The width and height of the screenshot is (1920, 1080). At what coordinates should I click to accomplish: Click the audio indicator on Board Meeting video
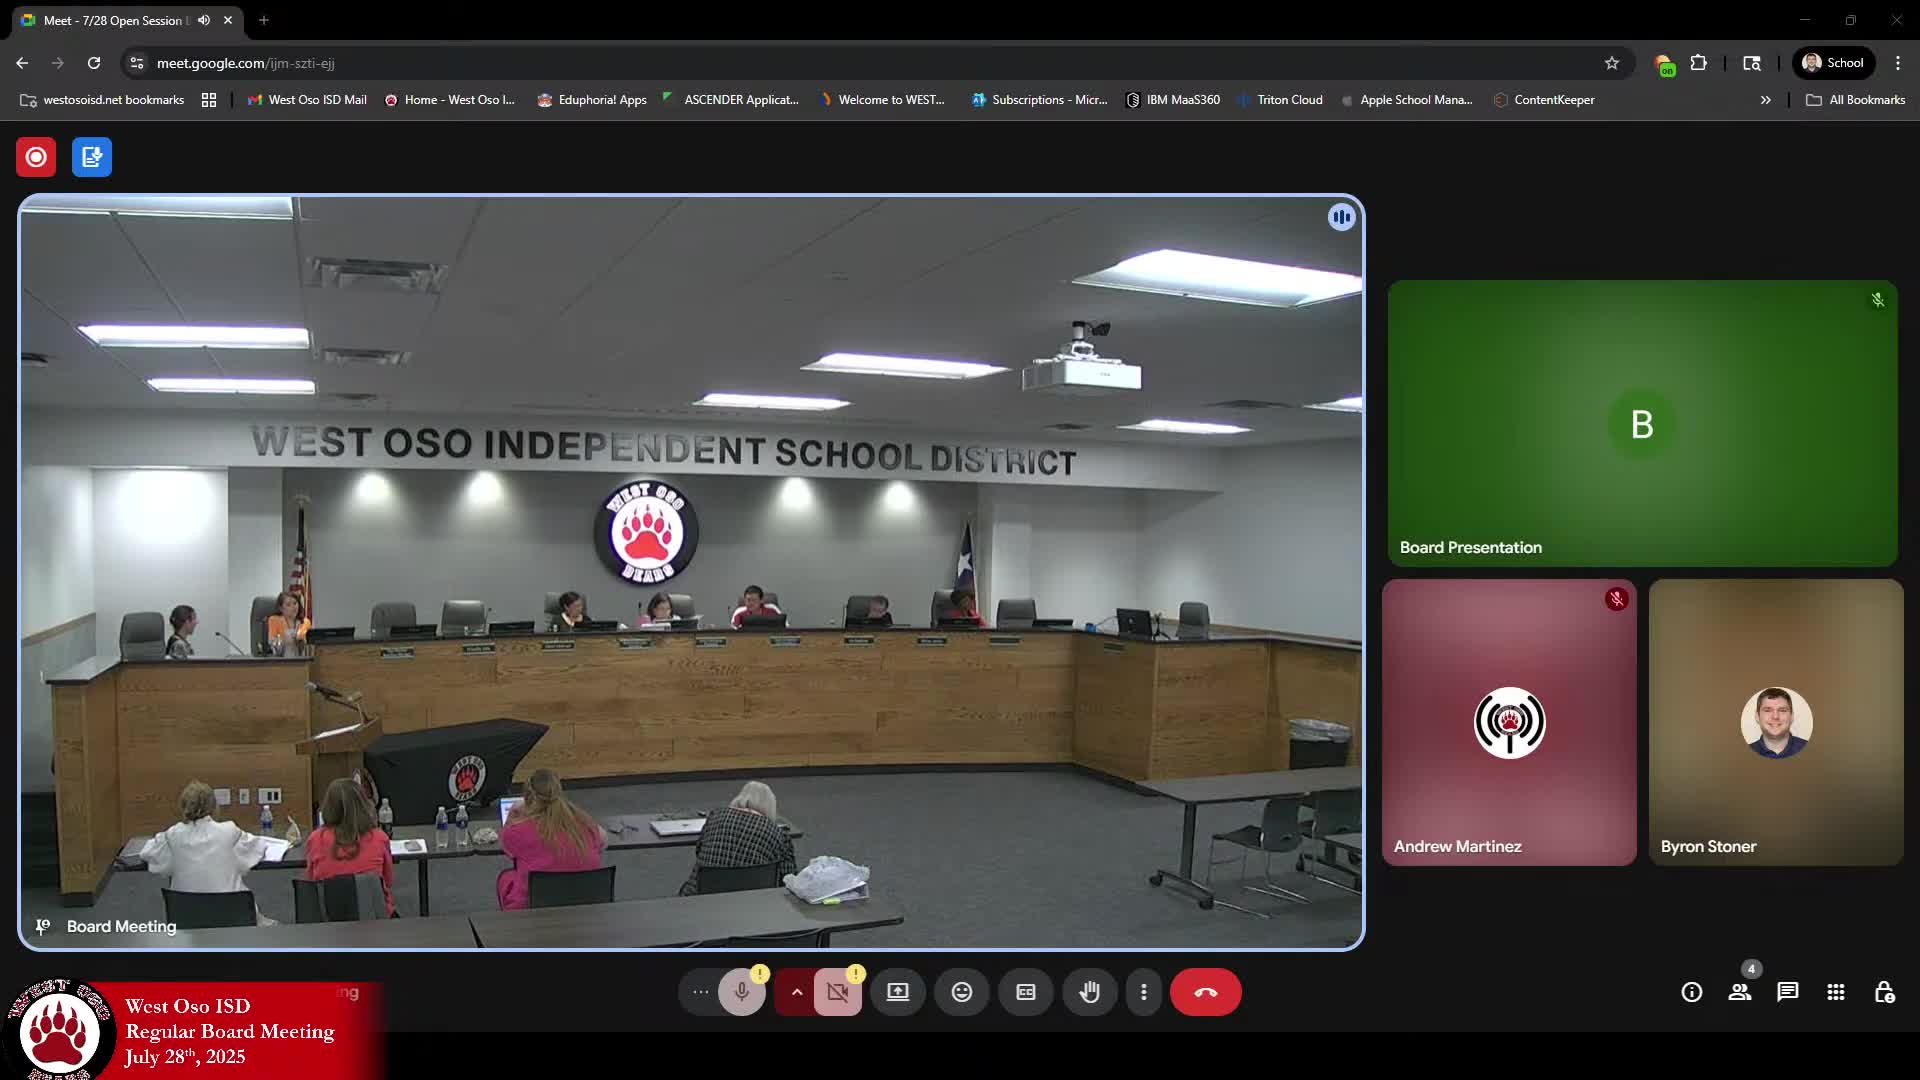tap(1342, 217)
